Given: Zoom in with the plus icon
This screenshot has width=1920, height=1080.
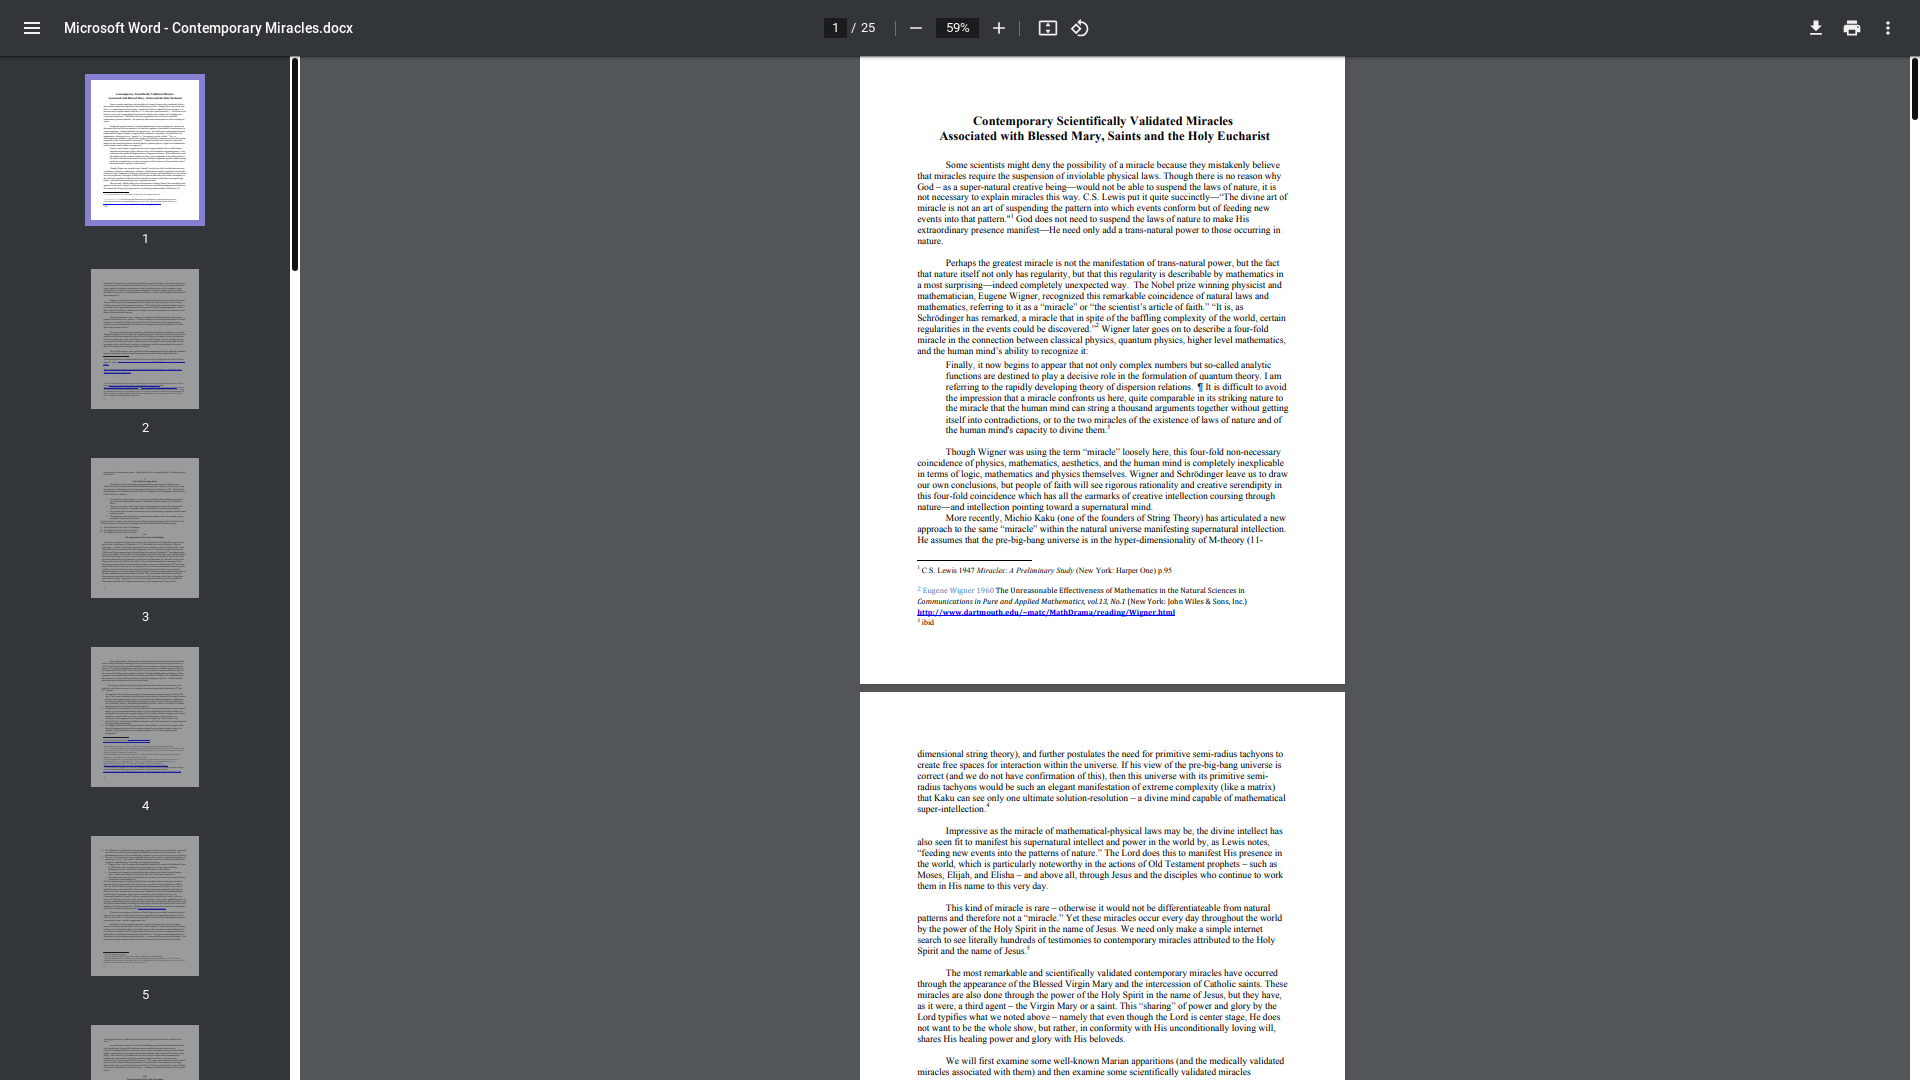Looking at the screenshot, I should point(998,28).
